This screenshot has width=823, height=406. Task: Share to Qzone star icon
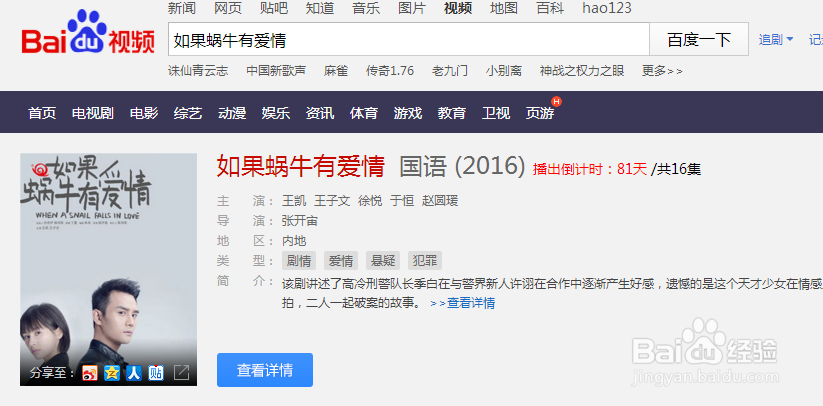coord(112,373)
